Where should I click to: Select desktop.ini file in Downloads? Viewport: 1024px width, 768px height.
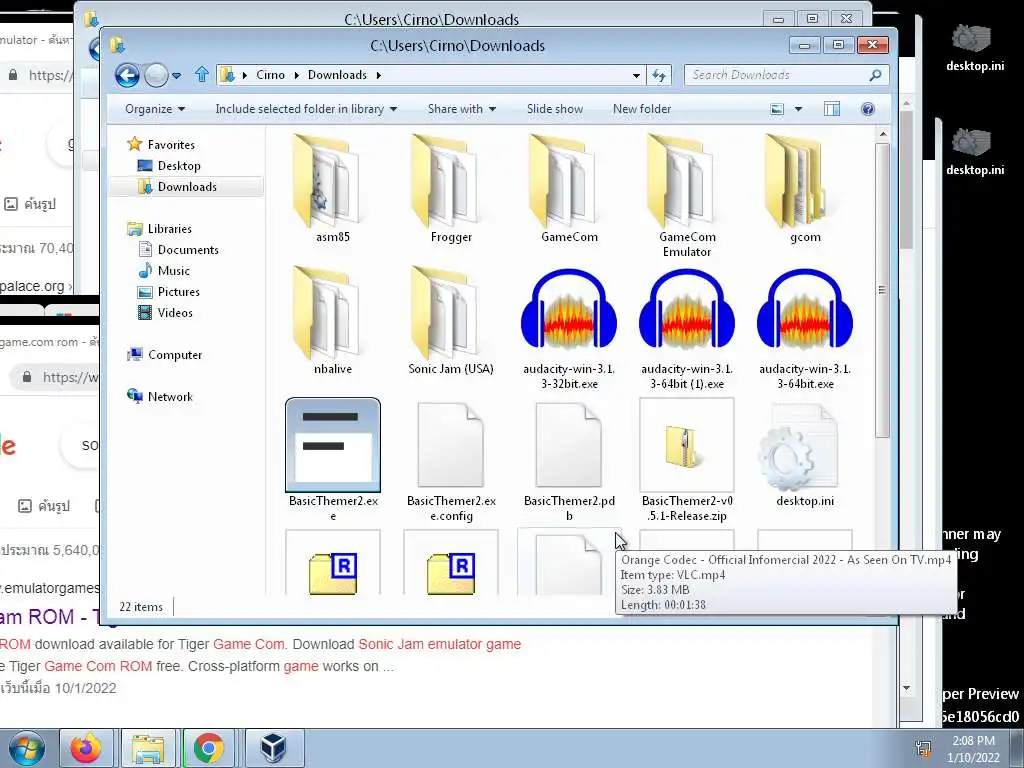coord(805,454)
